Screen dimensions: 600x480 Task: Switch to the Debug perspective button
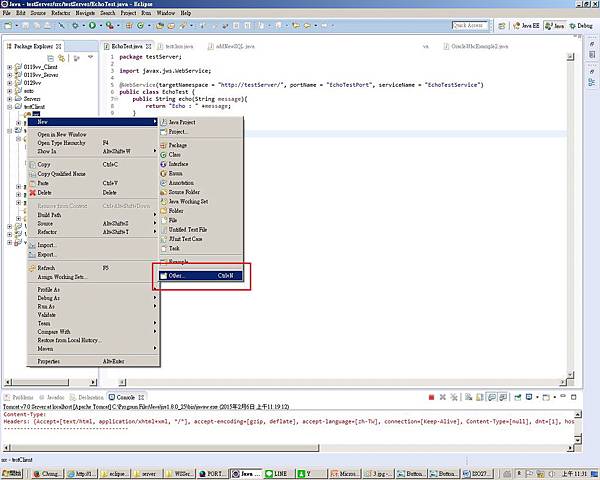pyautogui.click(x=581, y=26)
